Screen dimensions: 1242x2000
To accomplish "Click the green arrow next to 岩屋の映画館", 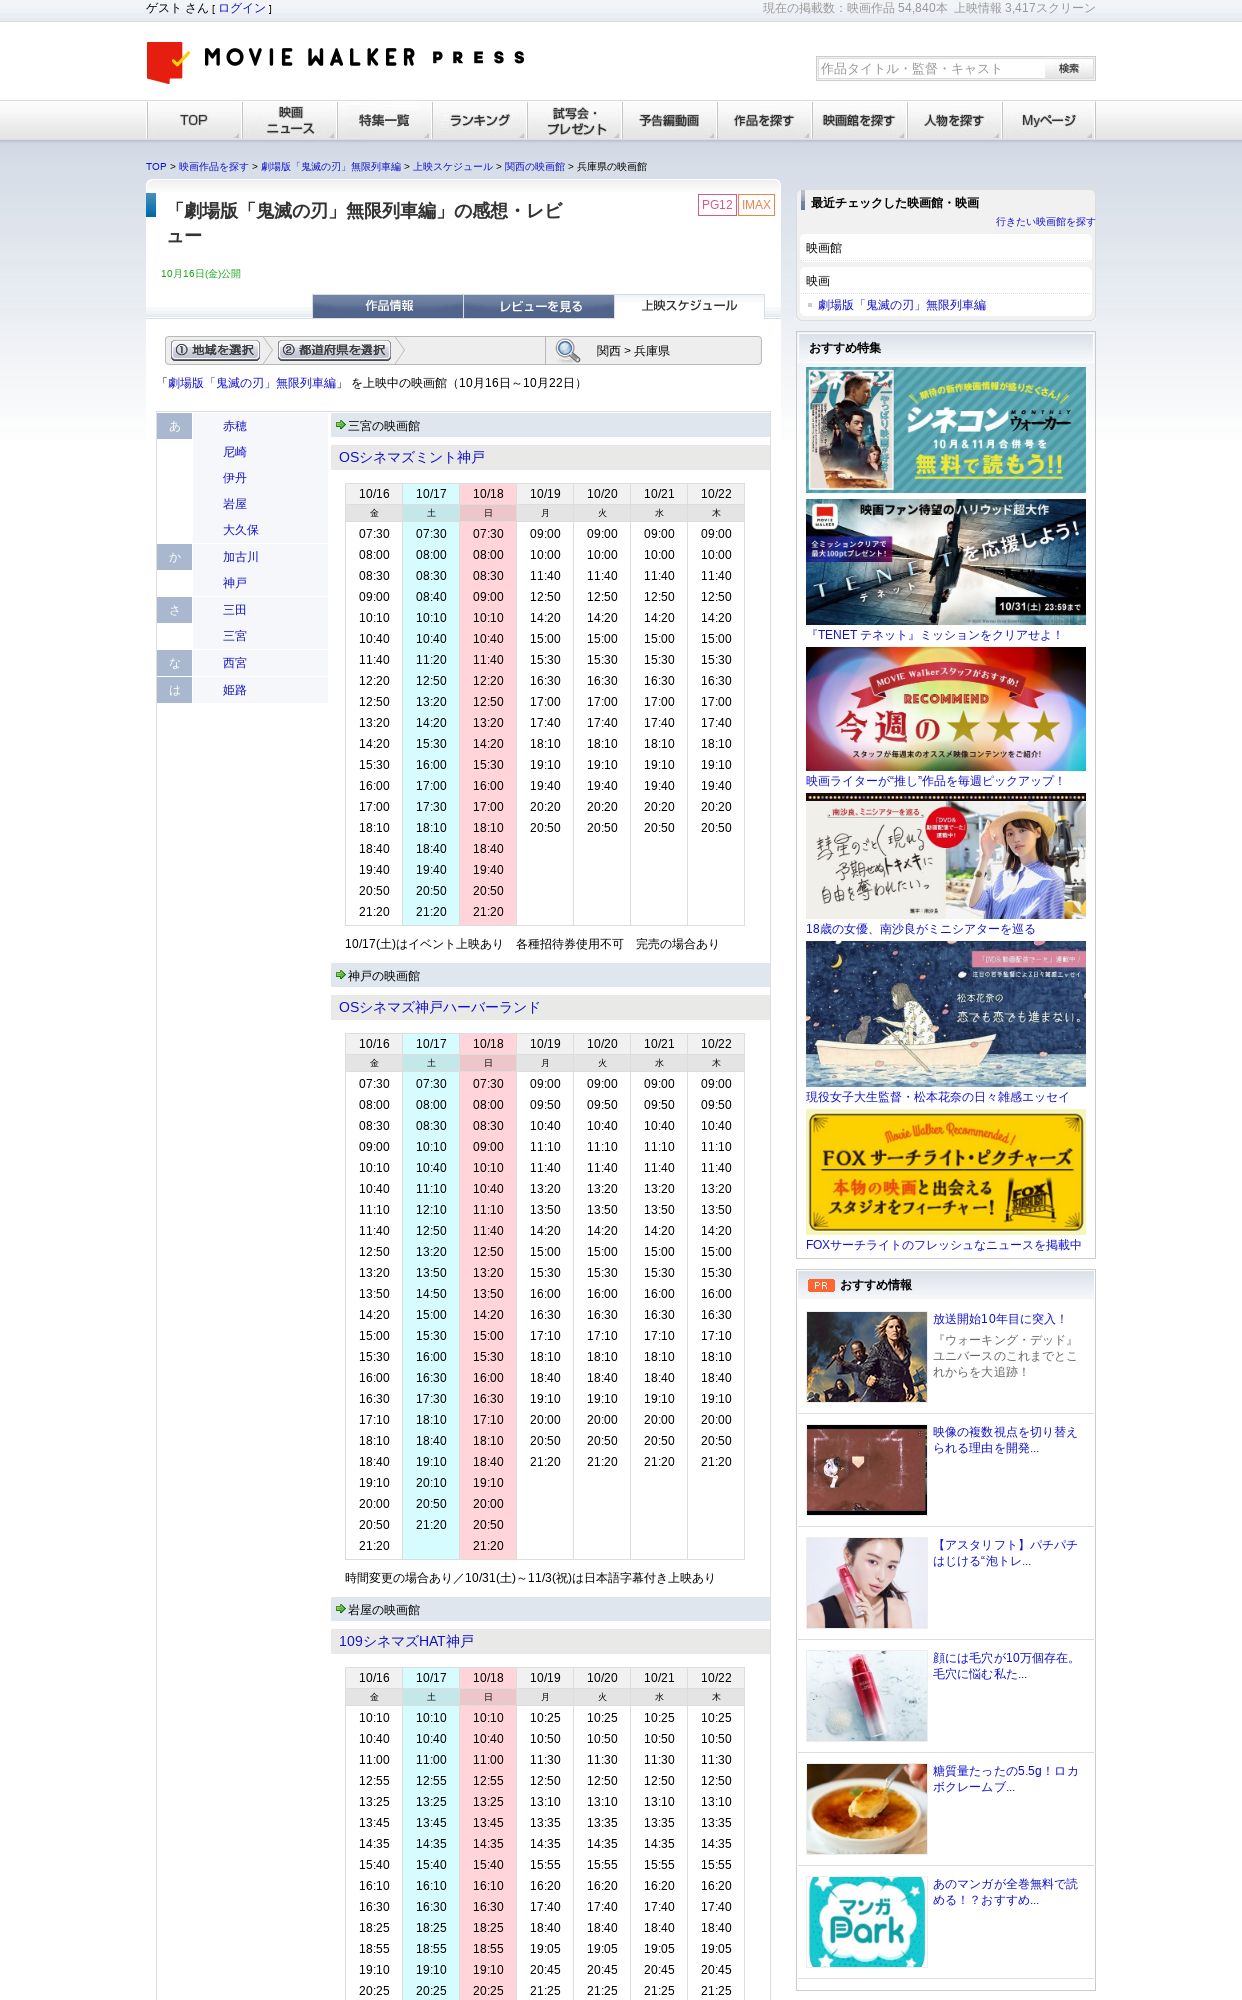I will coord(341,1609).
